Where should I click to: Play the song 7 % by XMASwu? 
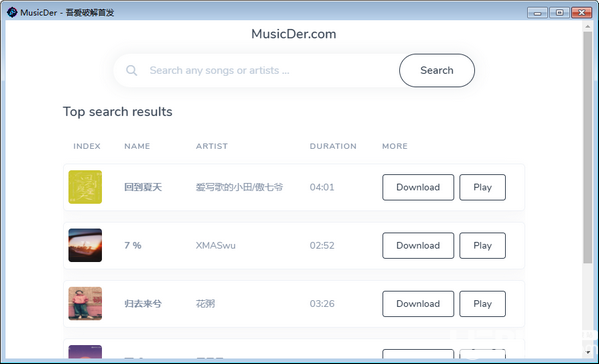coord(482,246)
